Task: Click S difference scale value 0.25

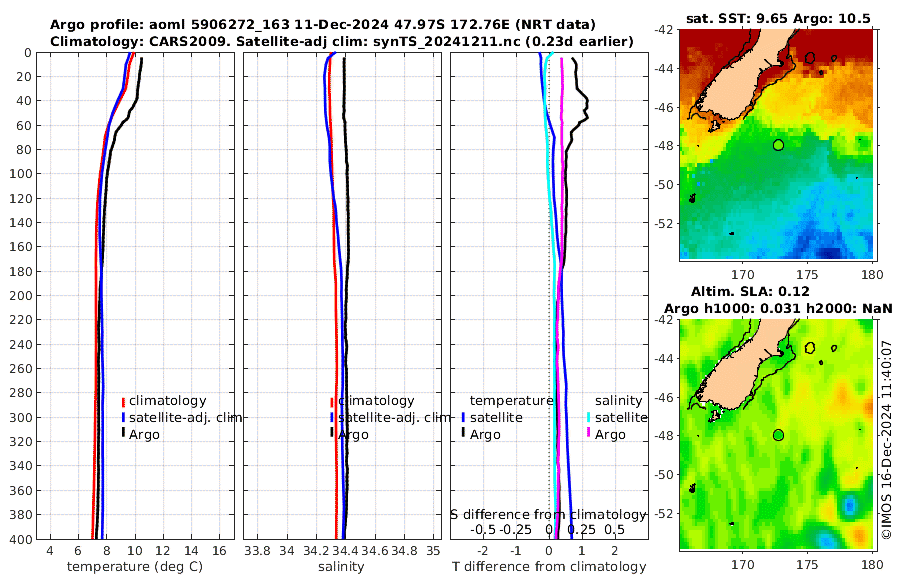Action: [581, 529]
